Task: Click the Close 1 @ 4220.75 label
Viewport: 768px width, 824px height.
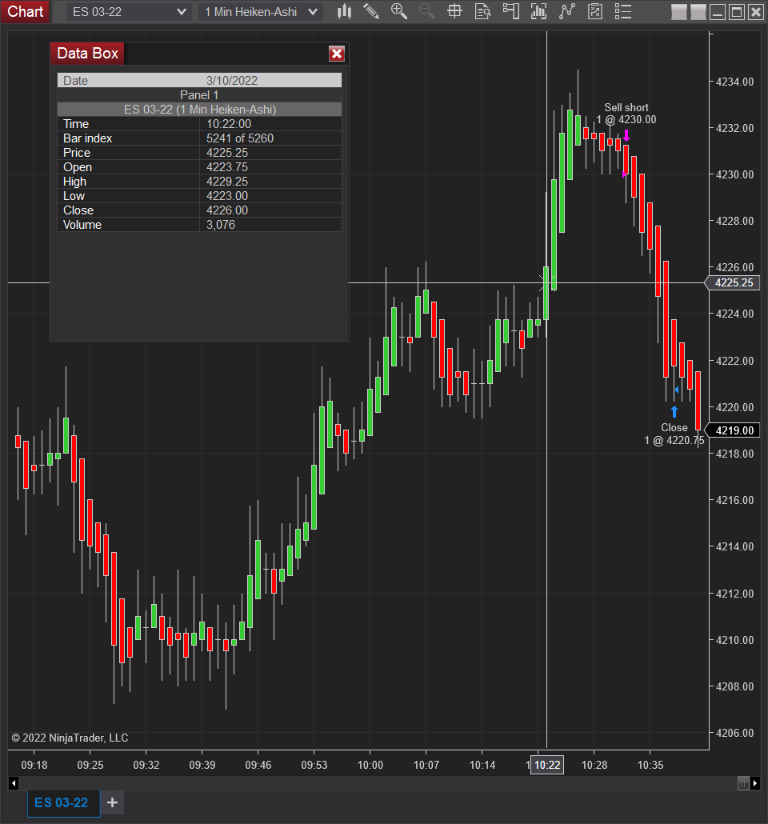Action: click(x=674, y=434)
